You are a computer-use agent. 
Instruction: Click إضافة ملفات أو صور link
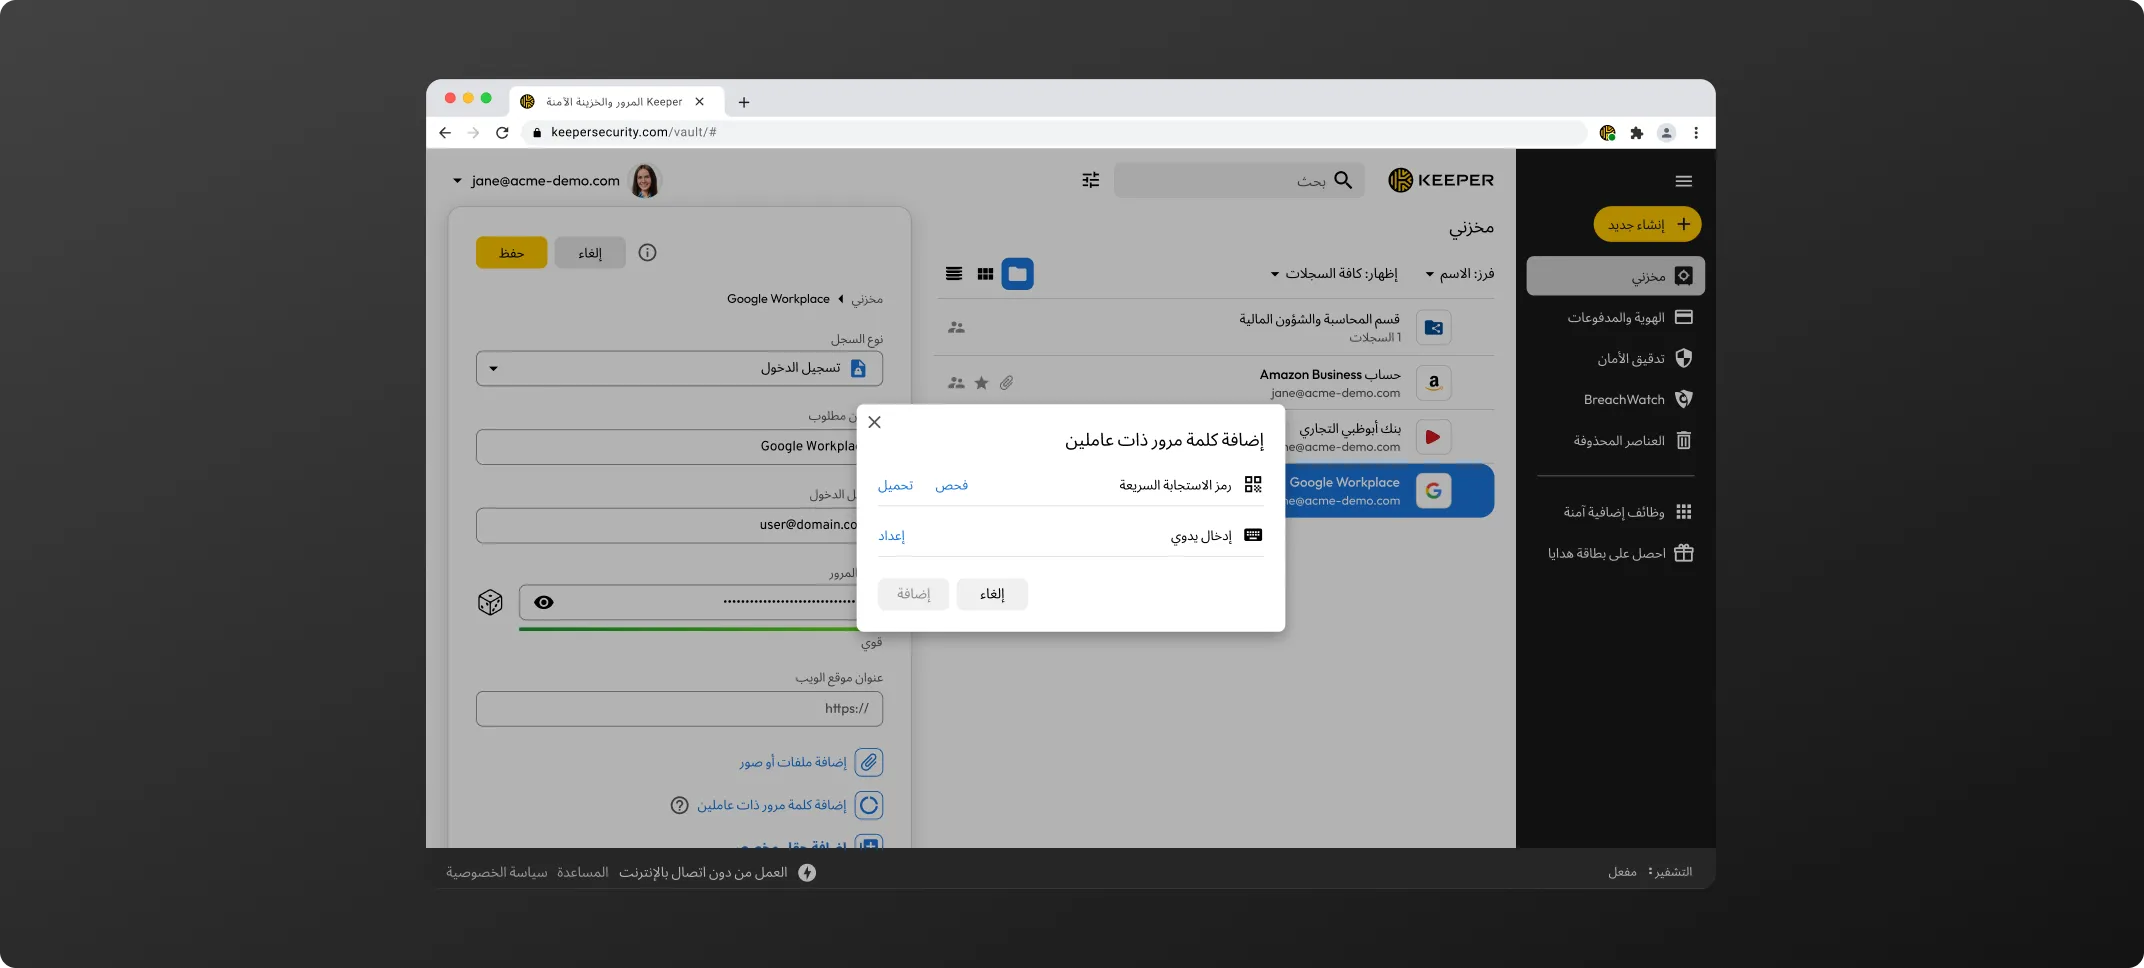coord(793,762)
